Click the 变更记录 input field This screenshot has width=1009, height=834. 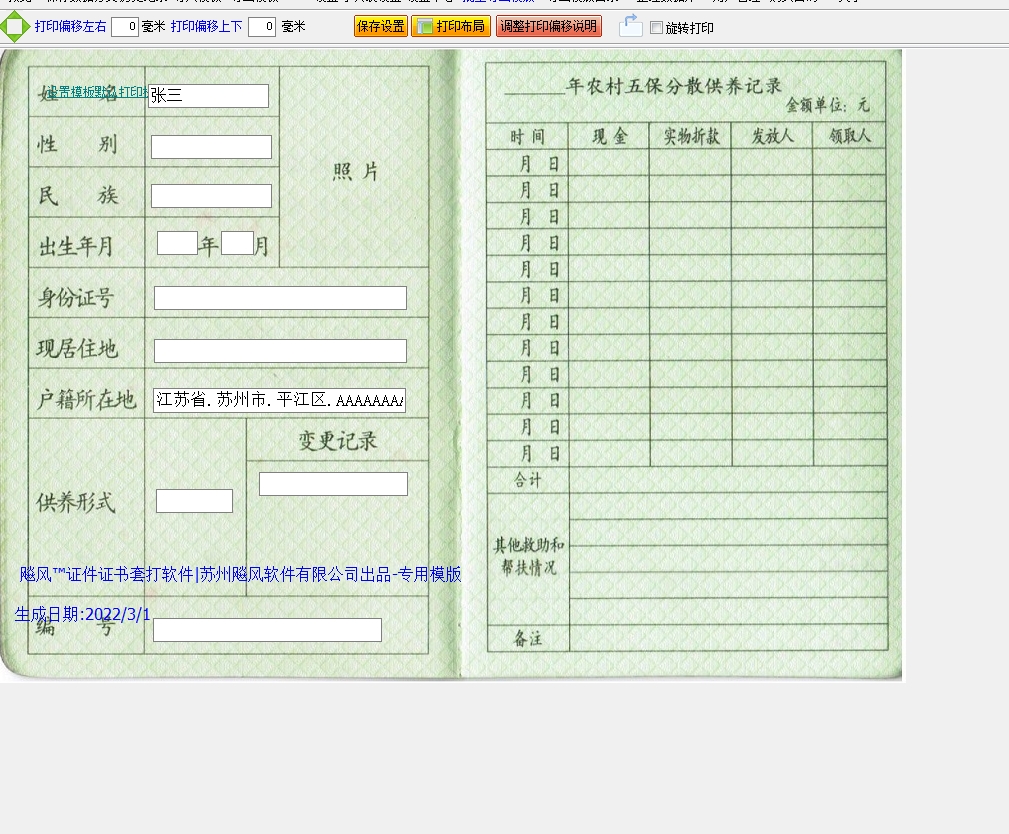click(x=333, y=484)
